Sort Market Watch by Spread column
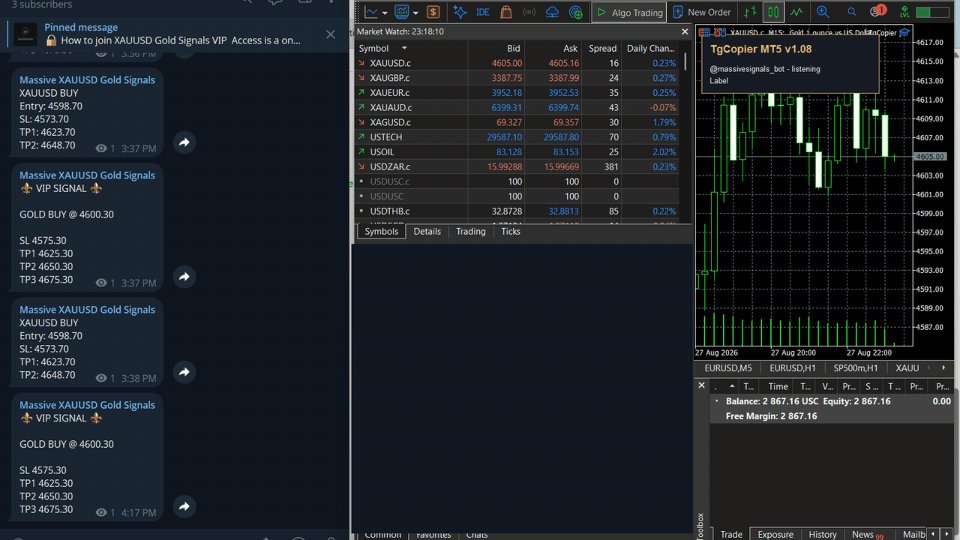 (x=602, y=48)
